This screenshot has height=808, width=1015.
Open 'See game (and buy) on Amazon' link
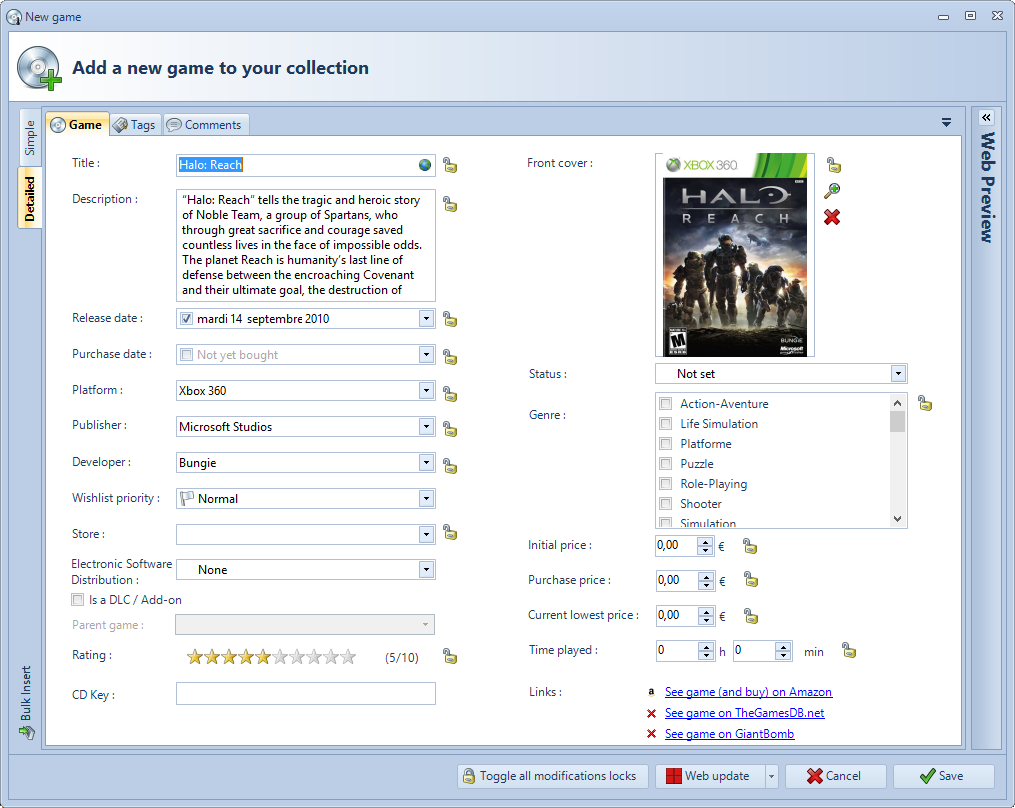coord(748,692)
